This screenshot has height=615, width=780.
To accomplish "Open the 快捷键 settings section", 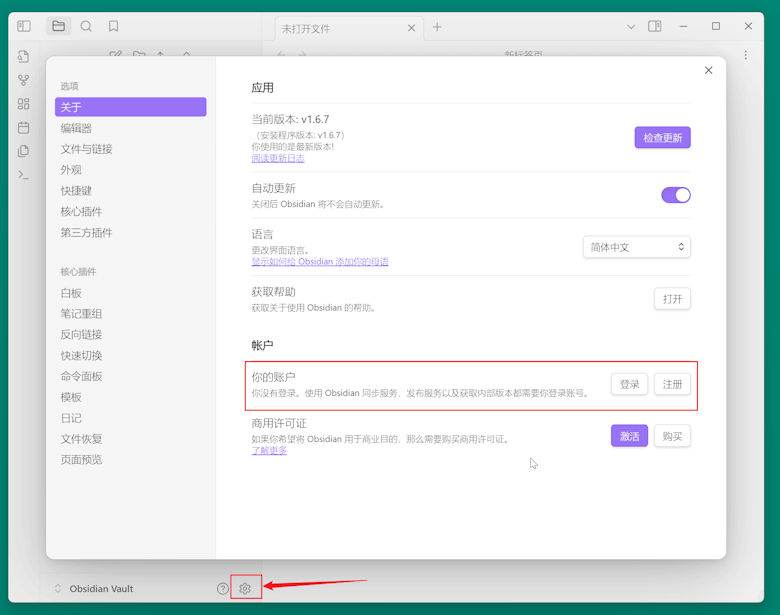I will coord(76,191).
